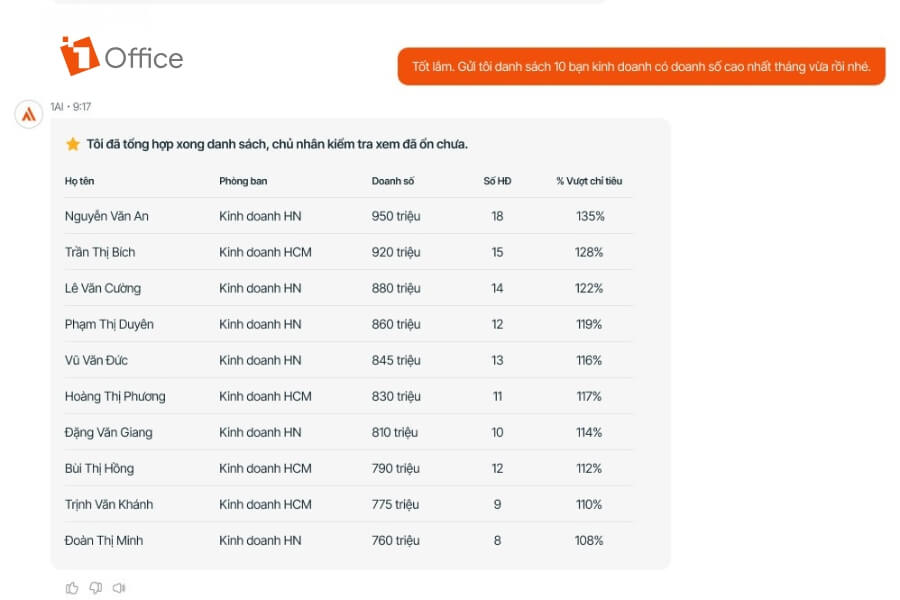Click the speaker read-aloud icon

tap(119, 588)
